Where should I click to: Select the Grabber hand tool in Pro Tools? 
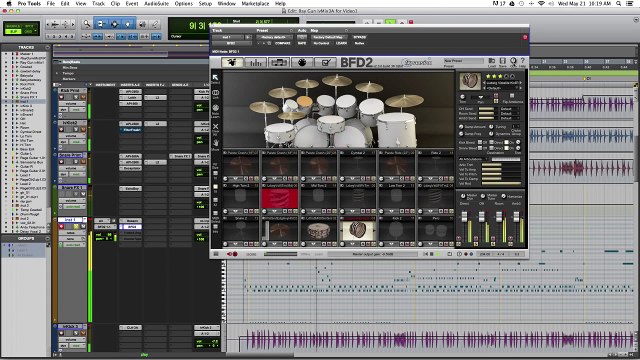[x=128, y=24]
